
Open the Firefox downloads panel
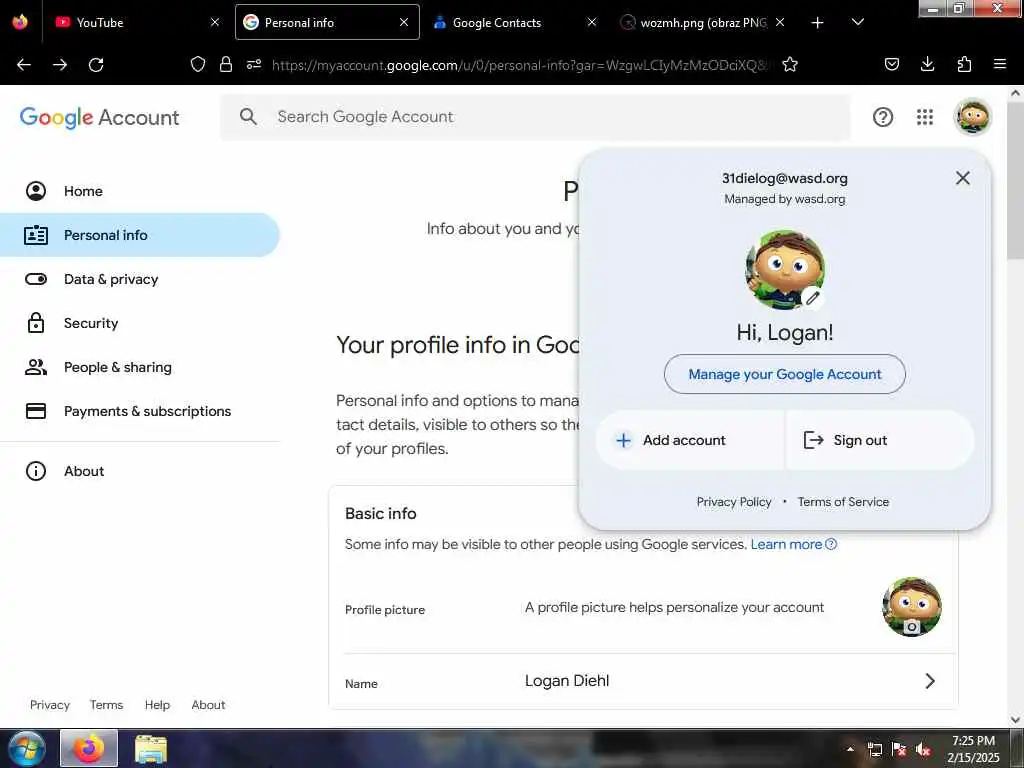927,64
